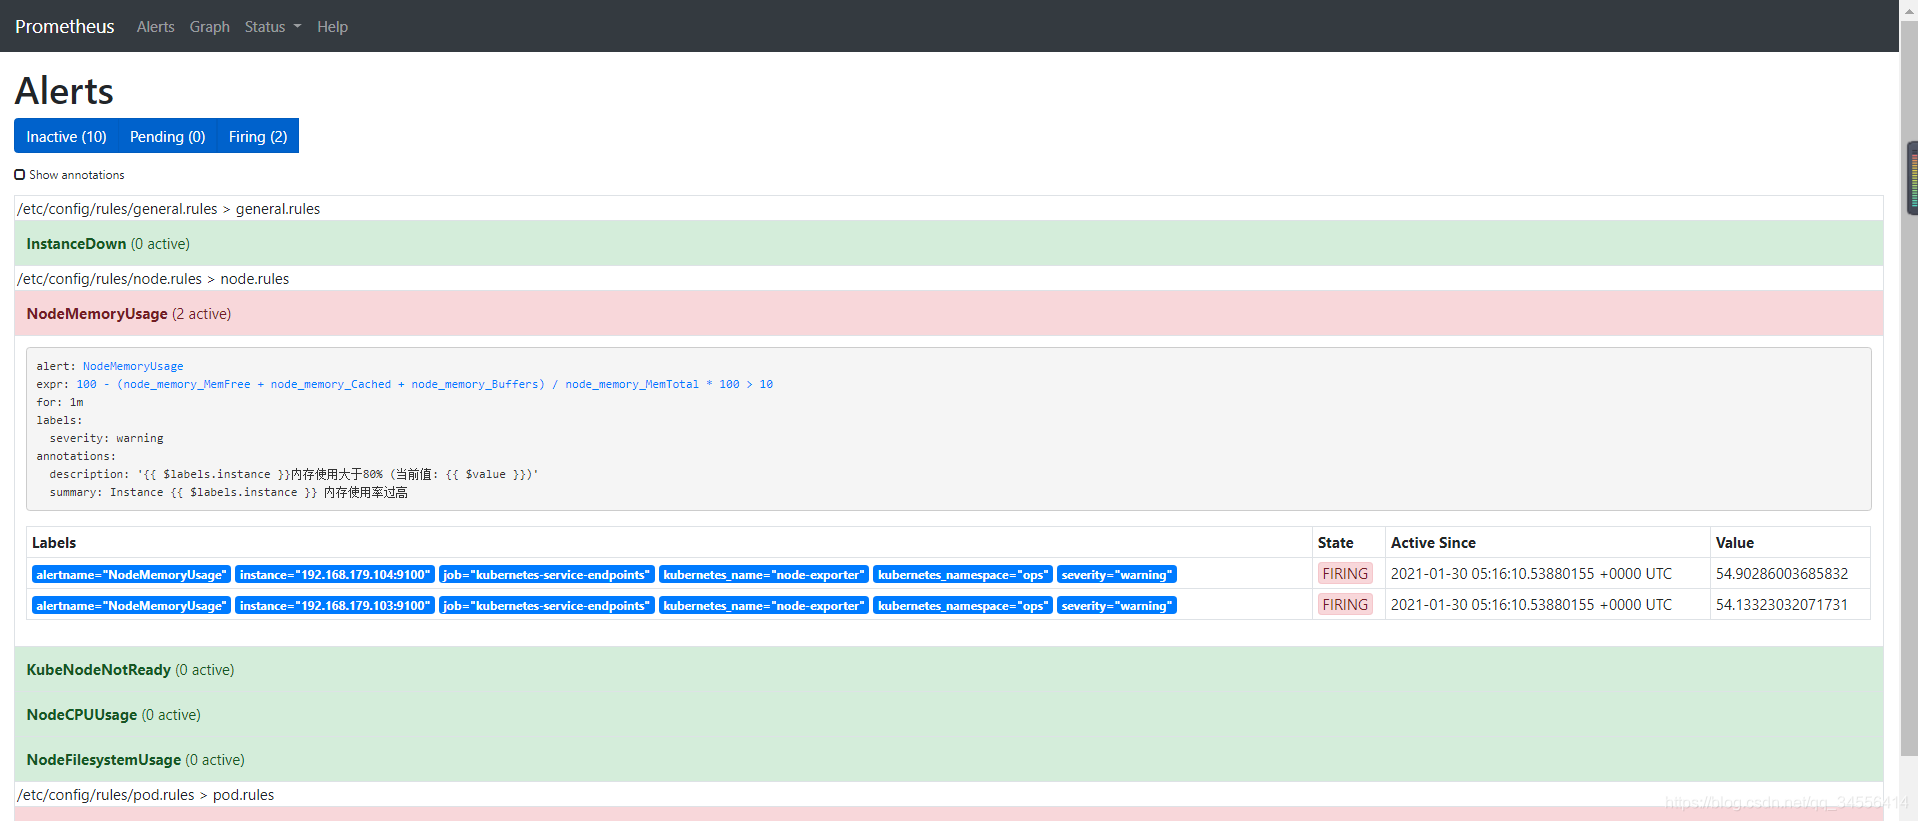Open the Alerts navbar item
The image size is (1918, 821).
pos(155,27)
